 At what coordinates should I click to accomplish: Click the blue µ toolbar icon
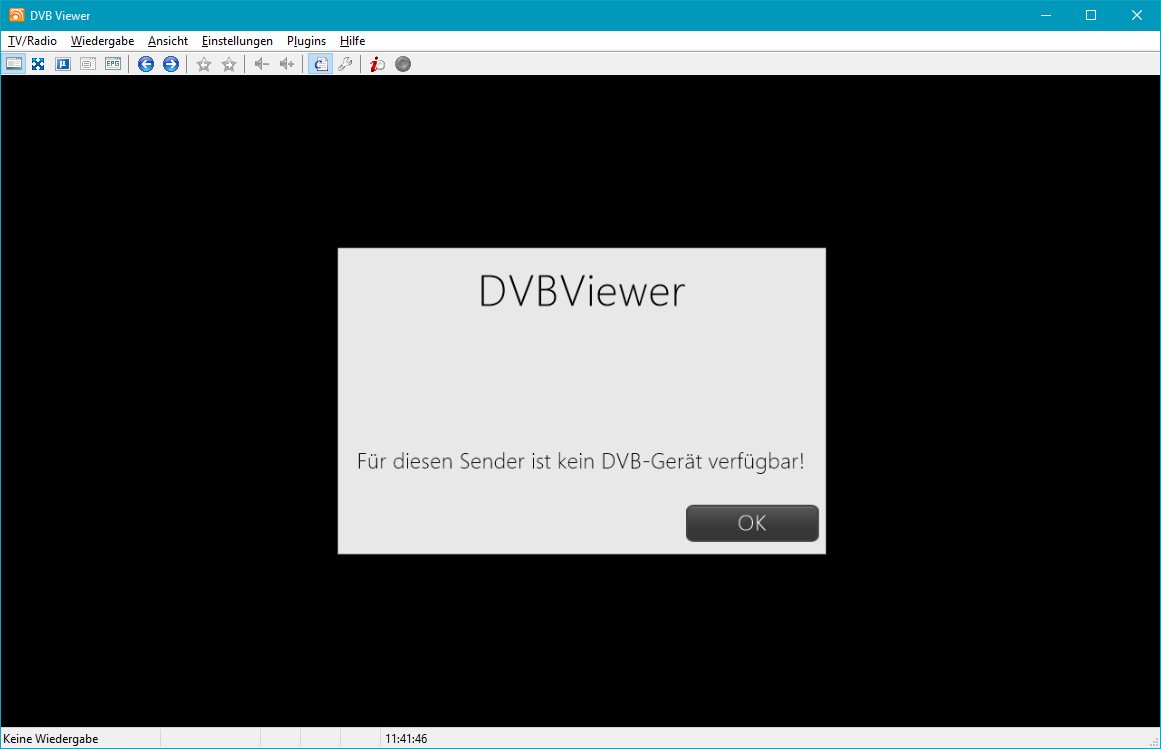[63, 64]
